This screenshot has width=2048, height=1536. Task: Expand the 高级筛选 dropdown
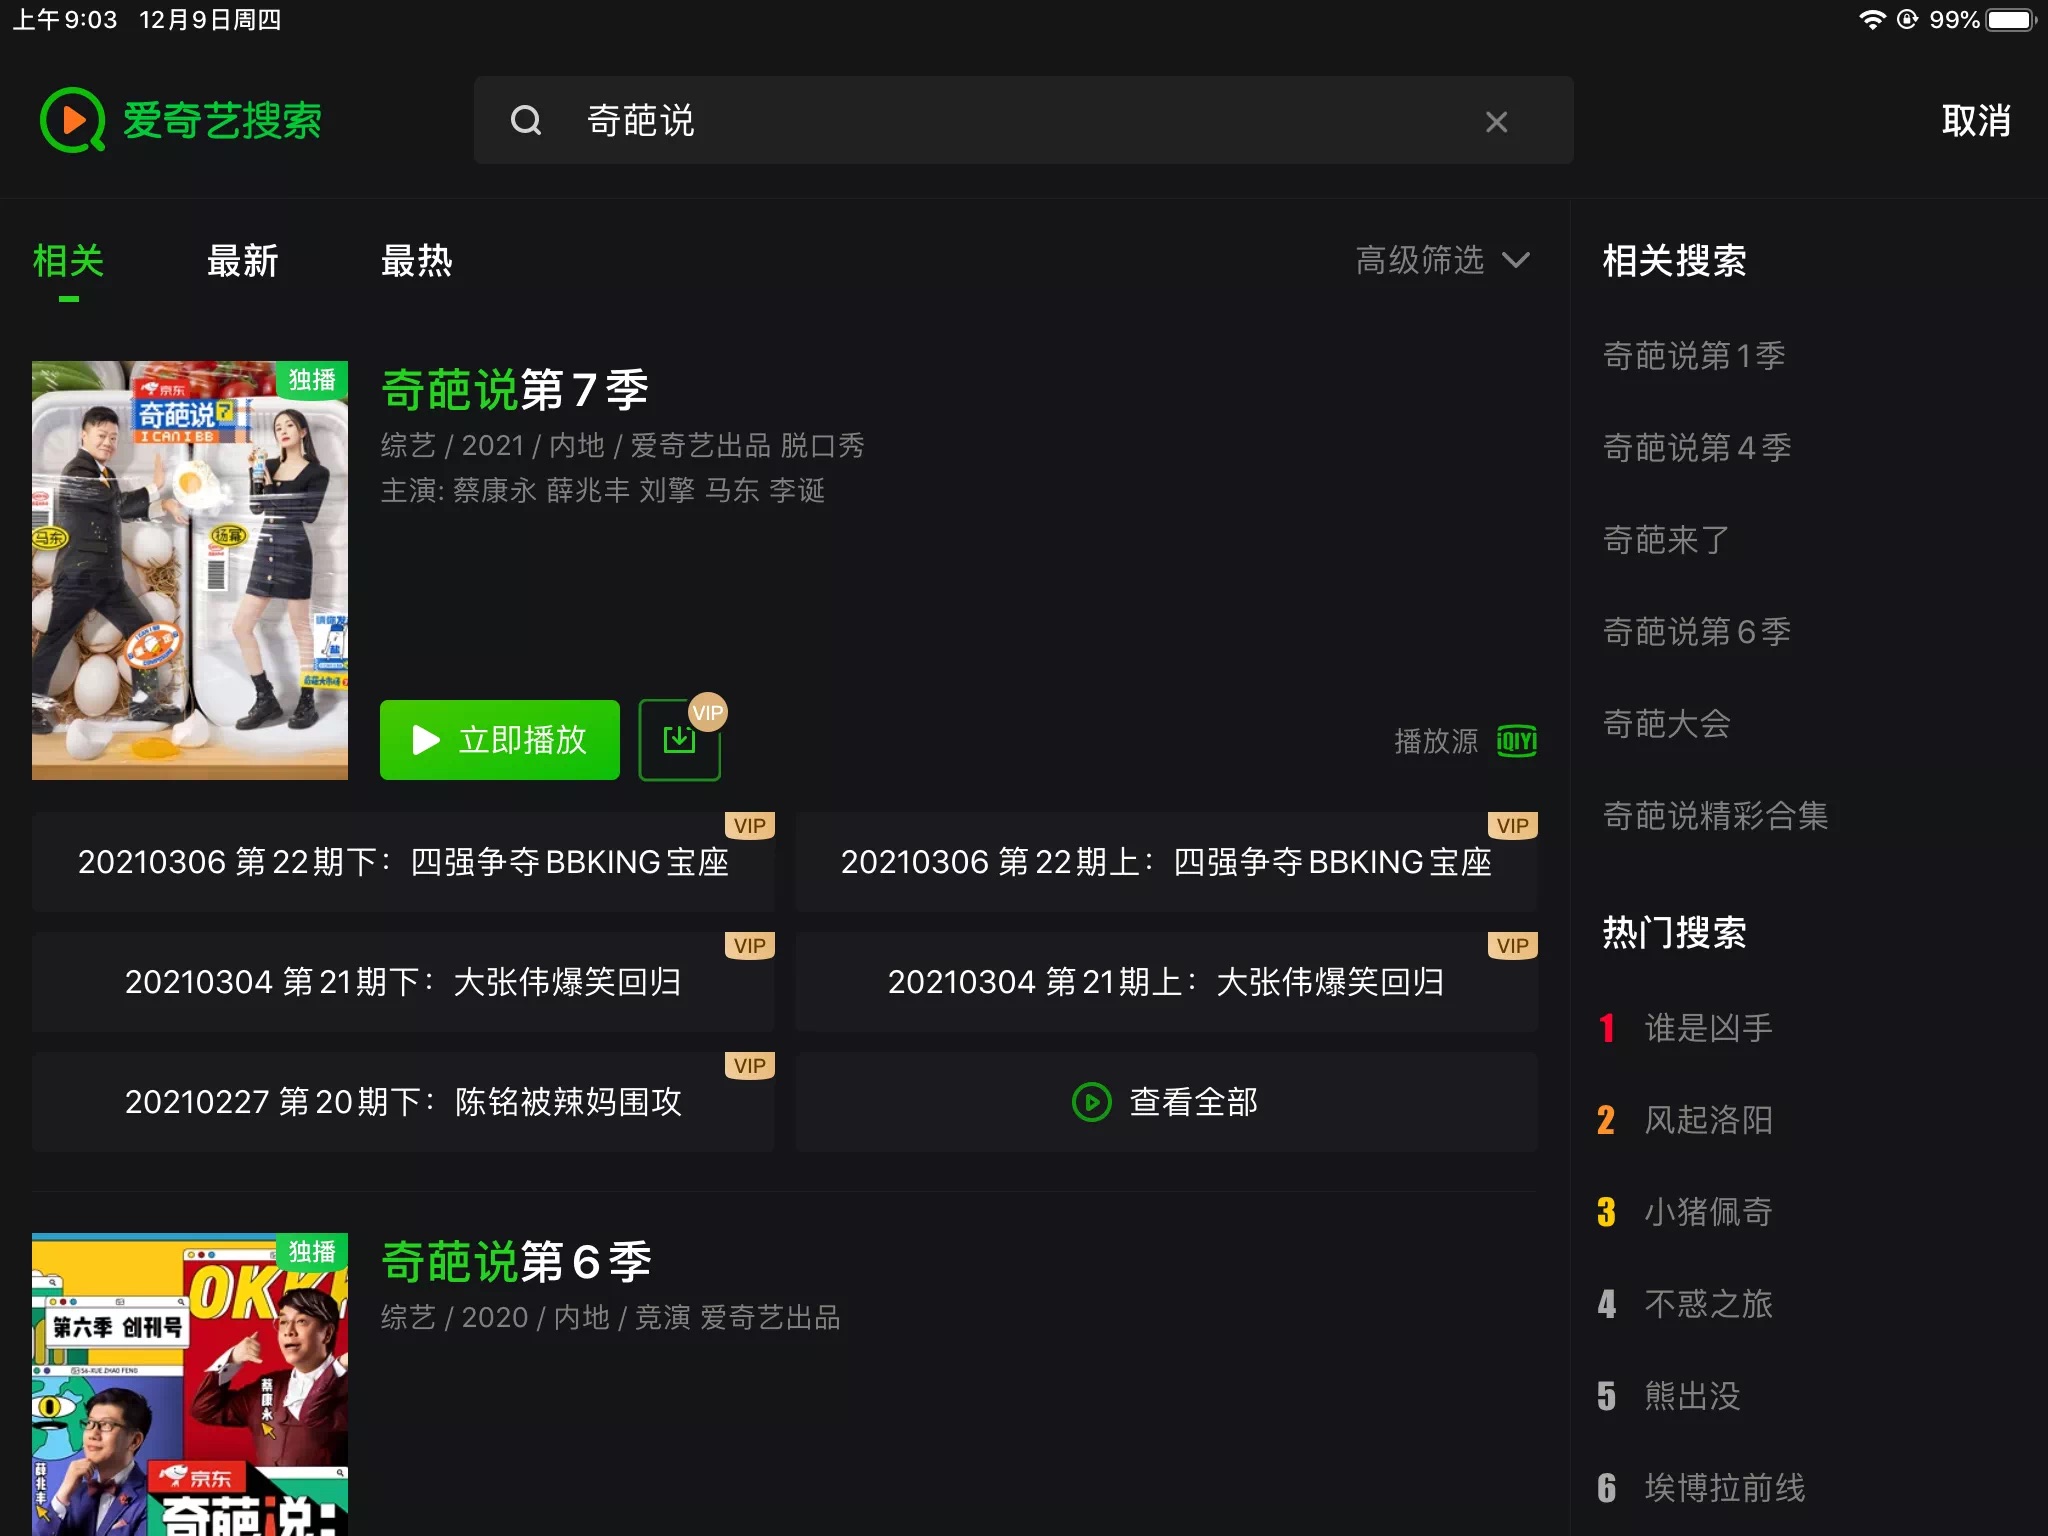click(1442, 260)
